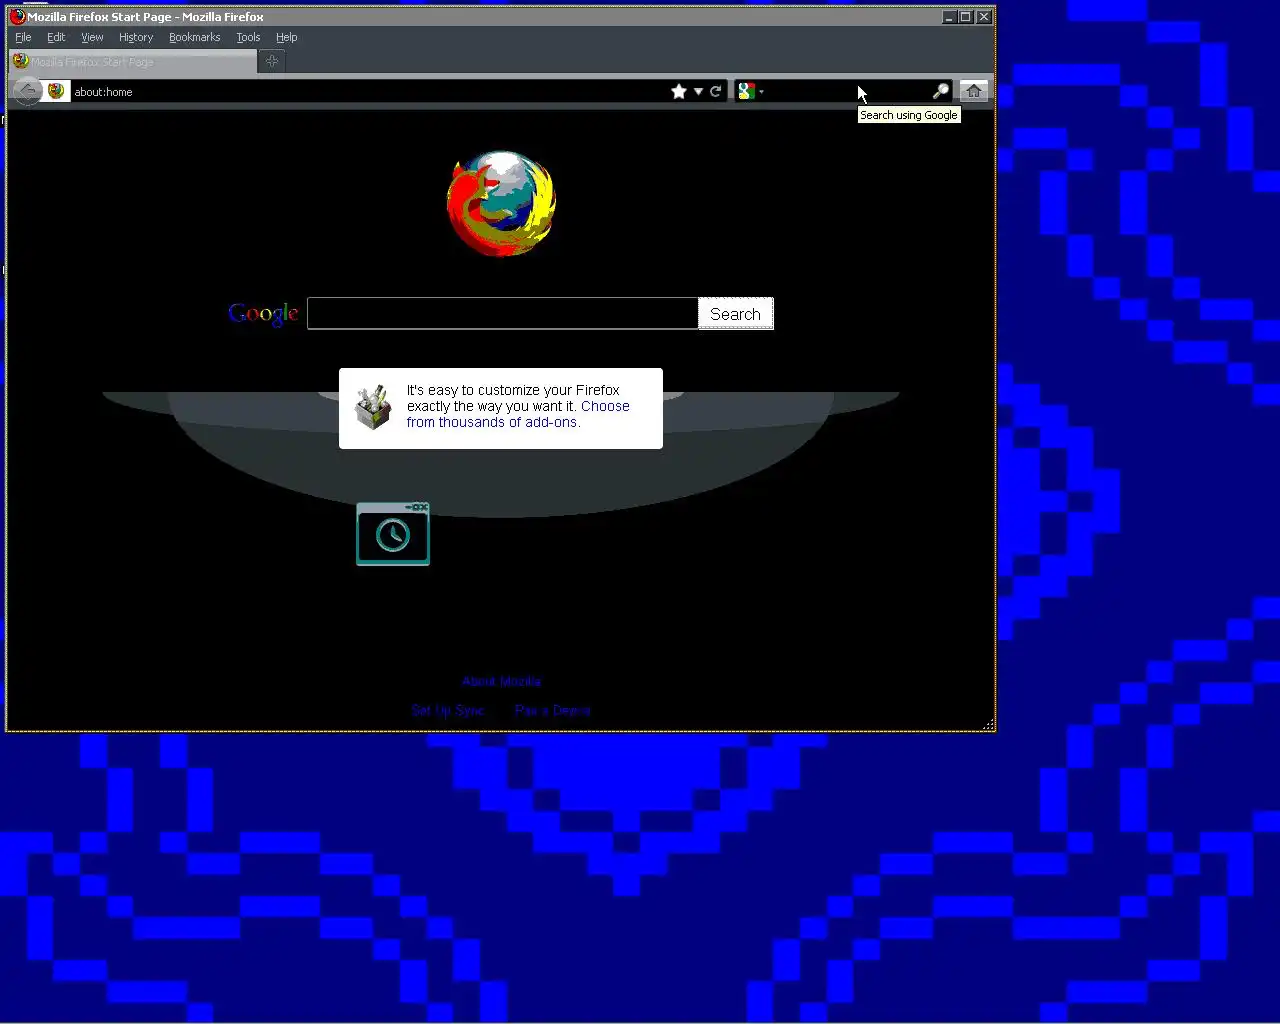1280x1024 pixels.
Task: Bookmark this page with the star icon
Action: point(679,91)
